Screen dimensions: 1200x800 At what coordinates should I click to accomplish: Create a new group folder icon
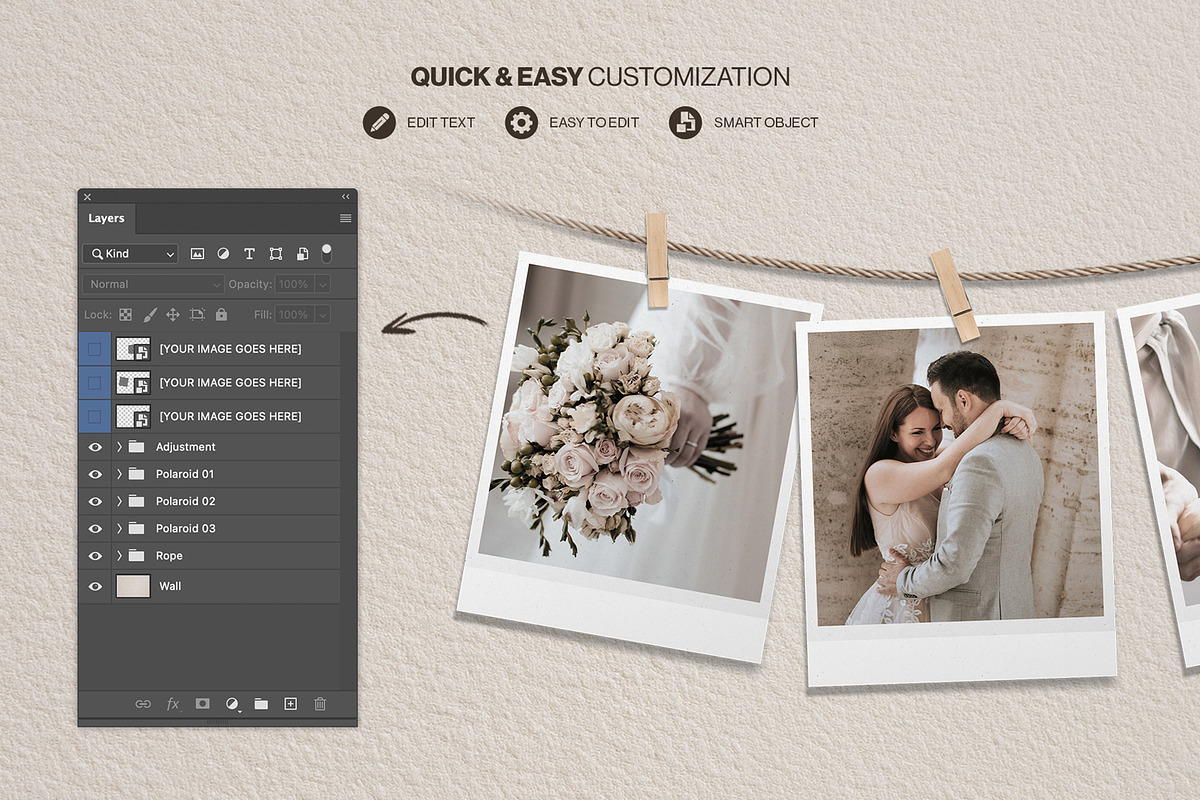click(261, 704)
